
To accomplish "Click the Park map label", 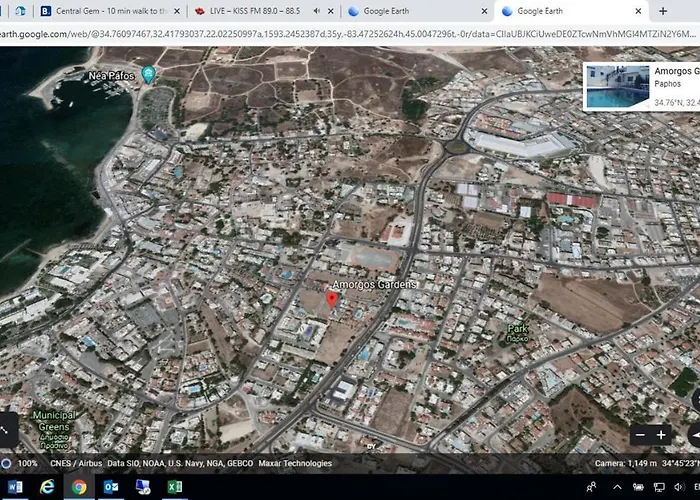I will pyautogui.click(x=517, y=329).
